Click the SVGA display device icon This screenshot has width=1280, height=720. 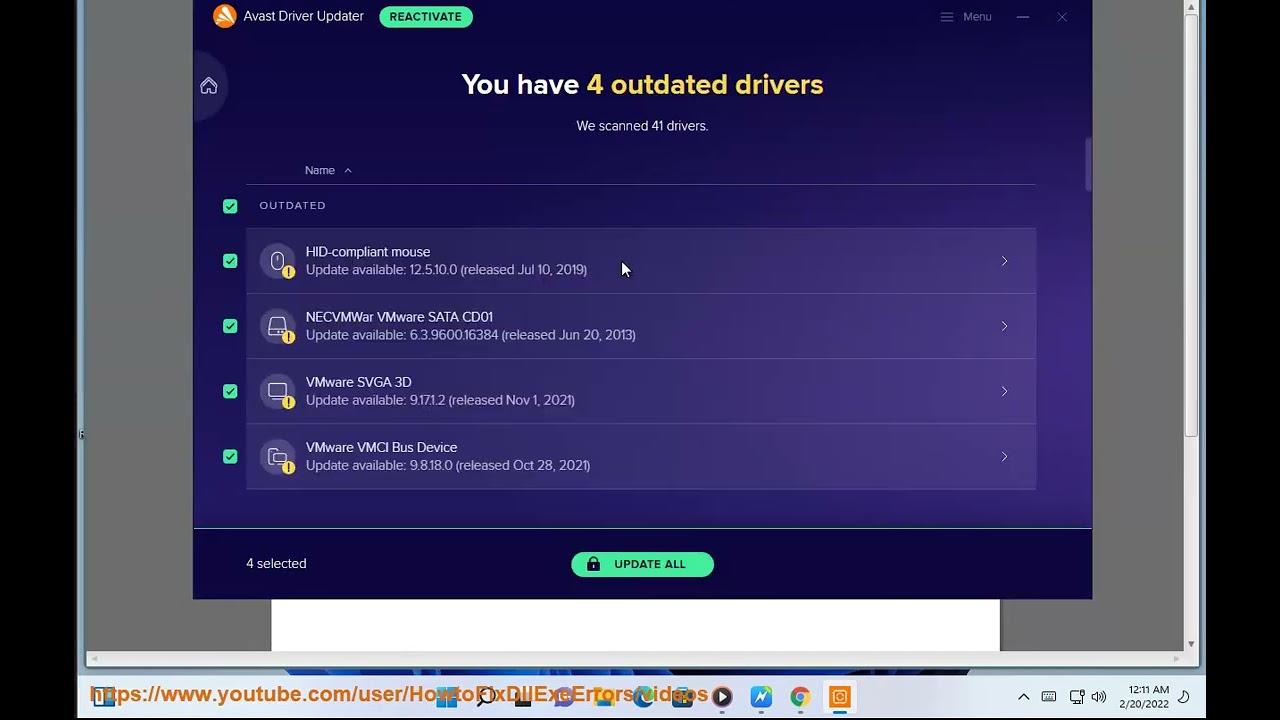coord(277,391)
